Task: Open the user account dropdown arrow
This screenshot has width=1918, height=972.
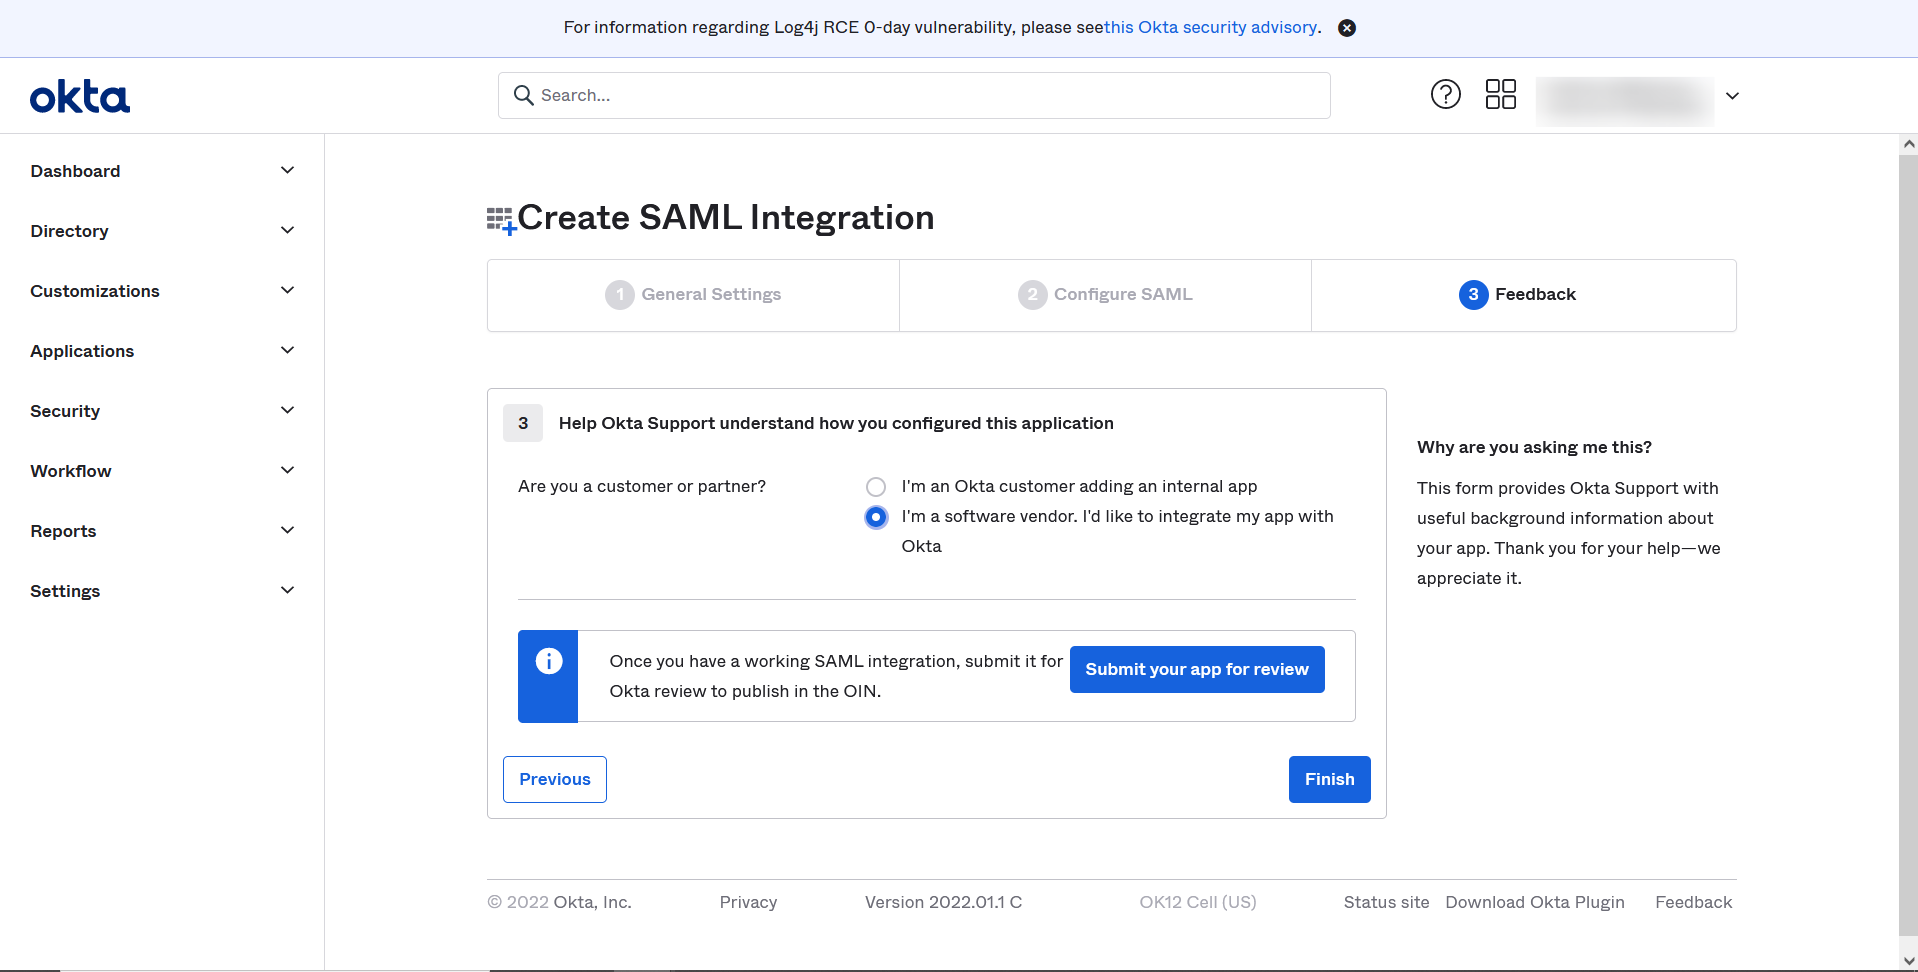Action: [1732, 96]
